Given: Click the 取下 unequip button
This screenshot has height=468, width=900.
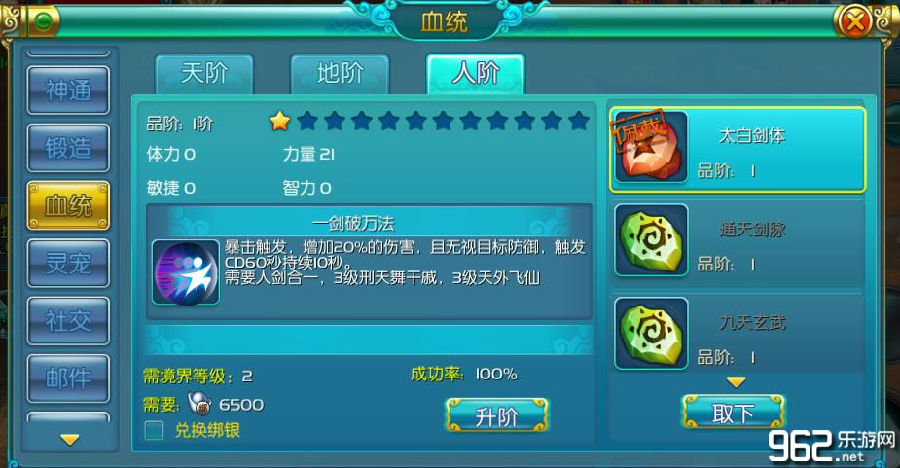Looking at the screenshot, I should point(733,412).
